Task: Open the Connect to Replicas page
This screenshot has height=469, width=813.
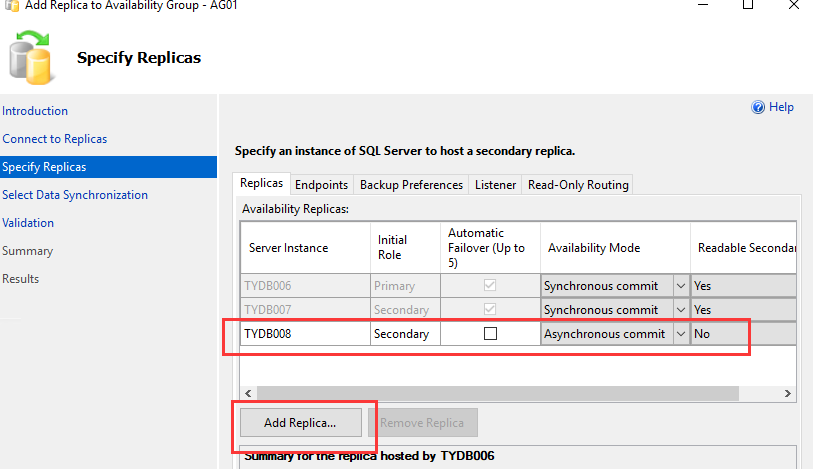Action: [x=55, y=139]
